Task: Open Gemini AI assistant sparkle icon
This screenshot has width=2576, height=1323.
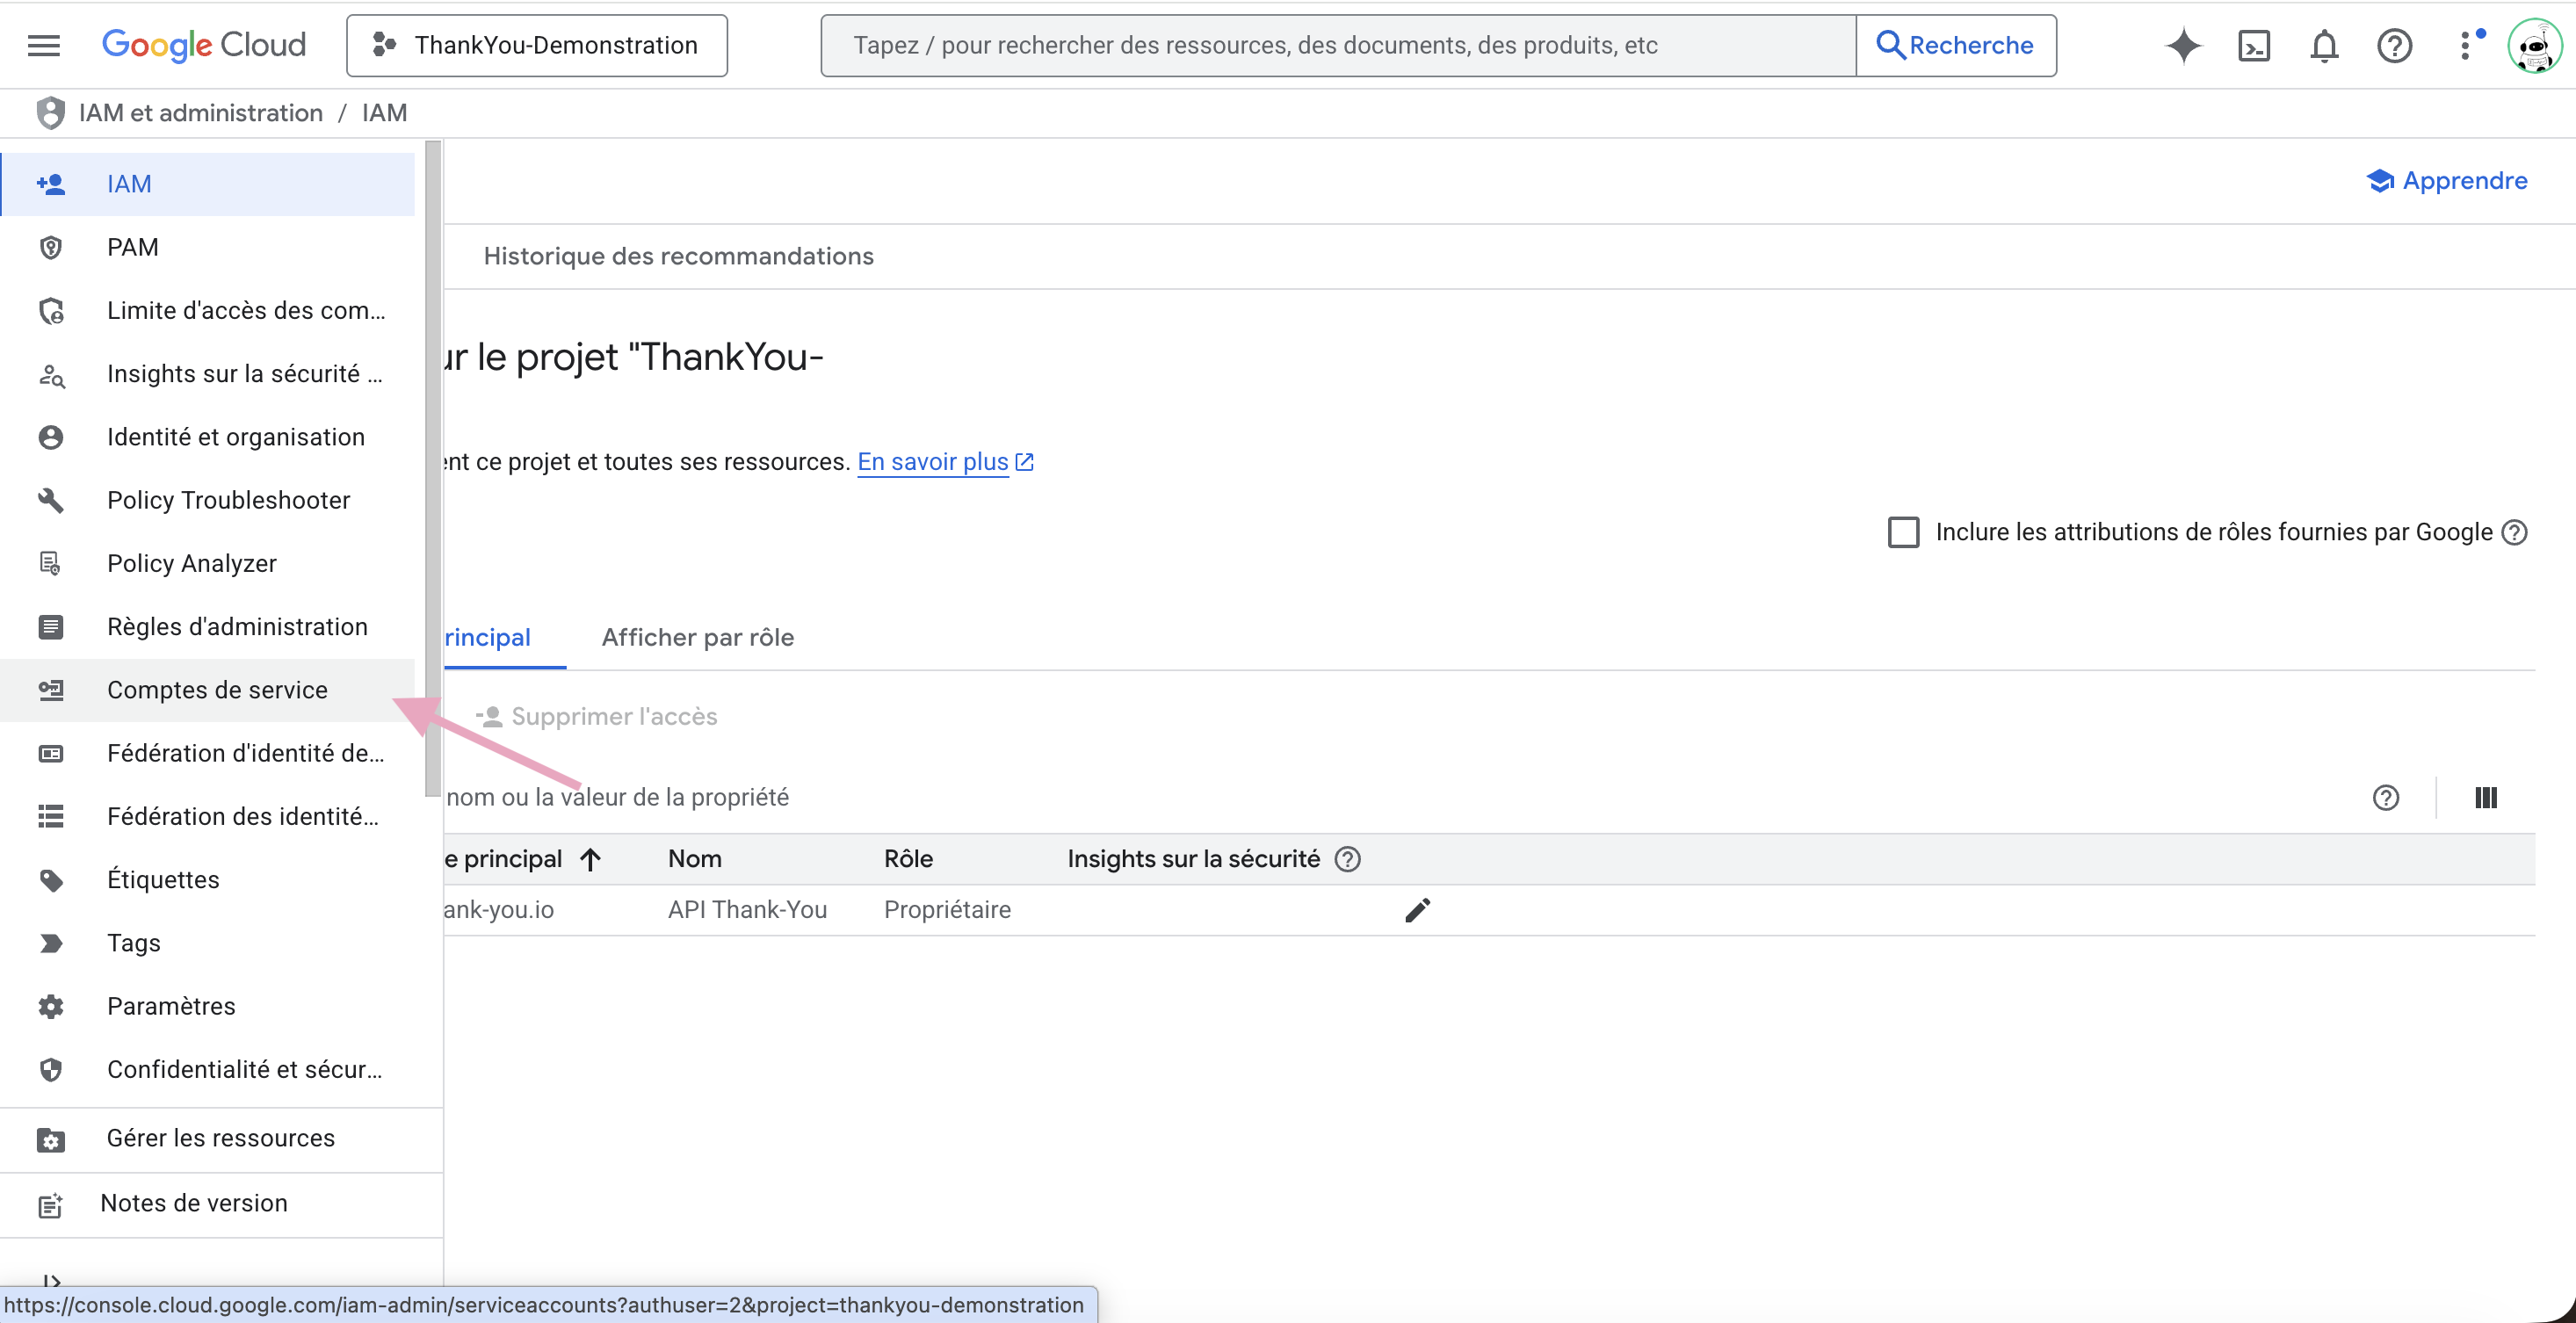Action: pyautogui.click(x=2183, y=45)
